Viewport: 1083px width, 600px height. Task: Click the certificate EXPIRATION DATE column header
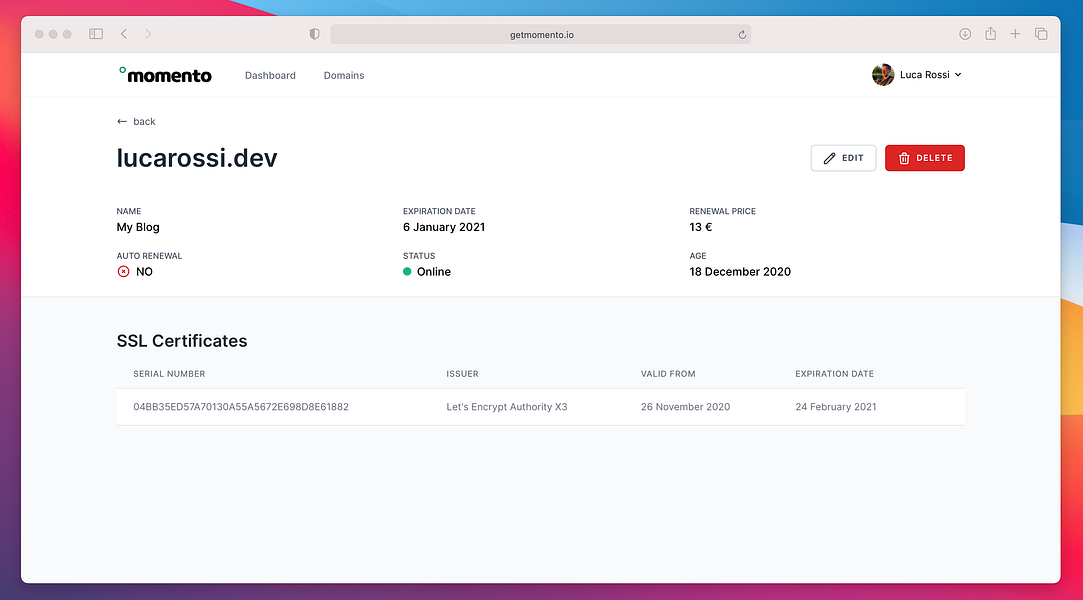[x=834, y=374]
